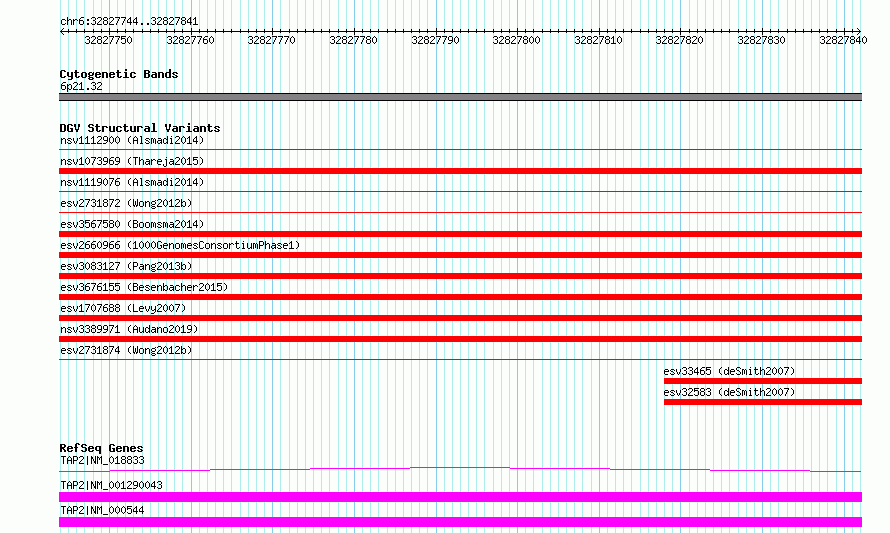Open the nsv1119076 (Alsmadi2014) variant label
This screenshot has height=533, width=890.
pos(132,182)
